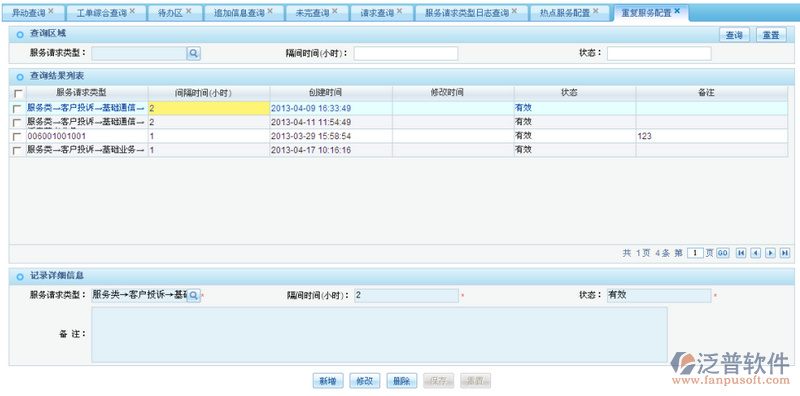Screen dimensions: 800x396
Task: Click the 2013-03-29 15:58:54 creation time cell
Action: click(x=331, y=137)
